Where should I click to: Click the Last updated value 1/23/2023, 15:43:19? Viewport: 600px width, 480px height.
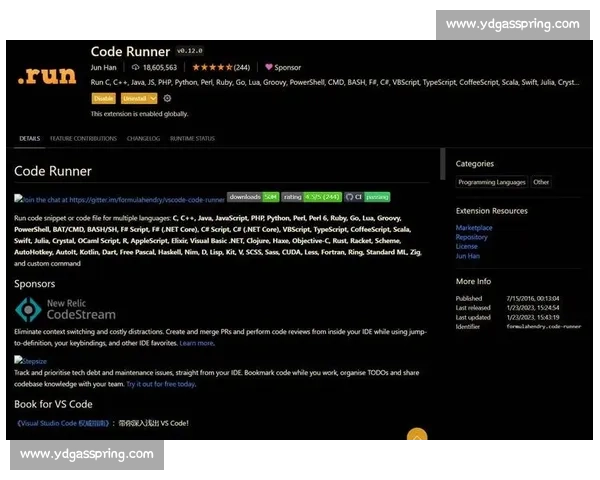(533, 317)
